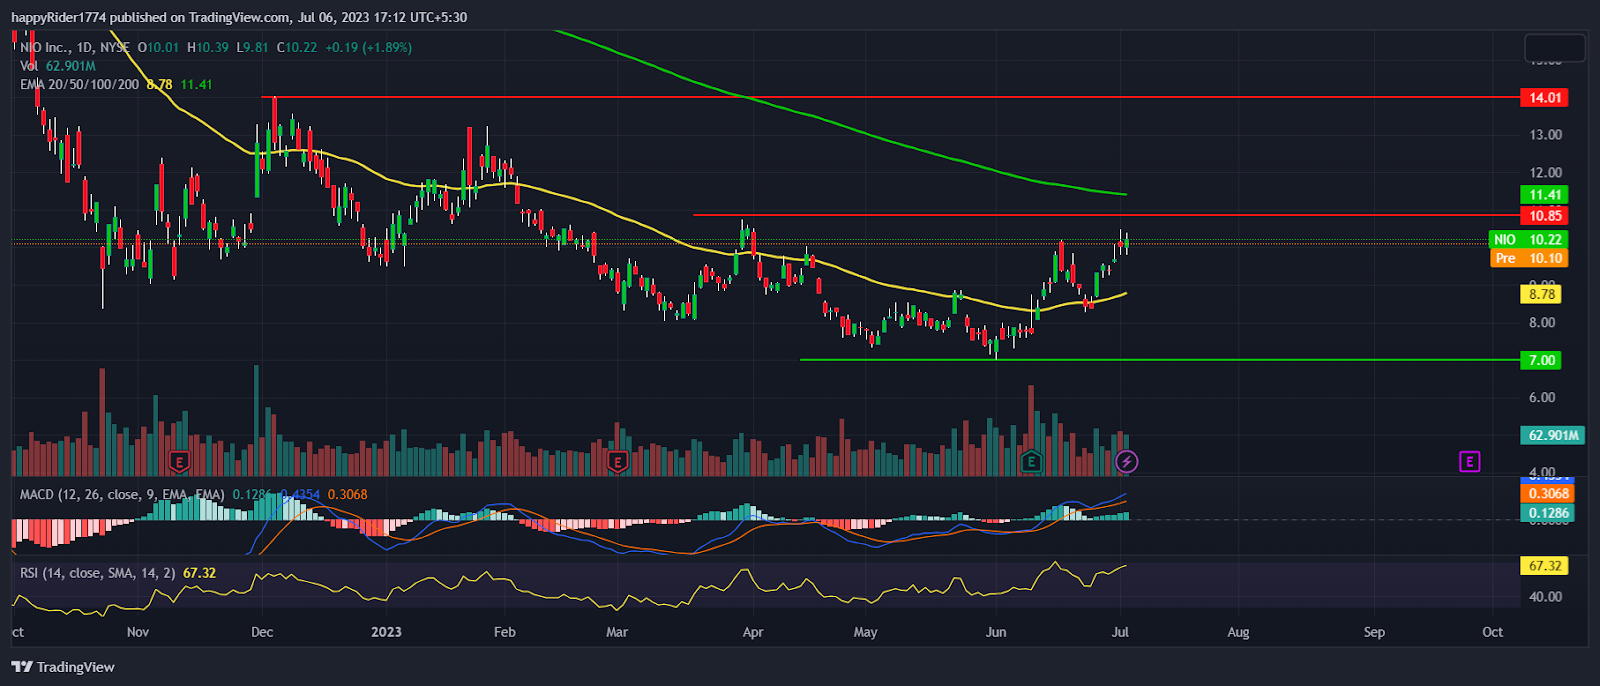Click the high price H10.39 value

click(208, 47)
